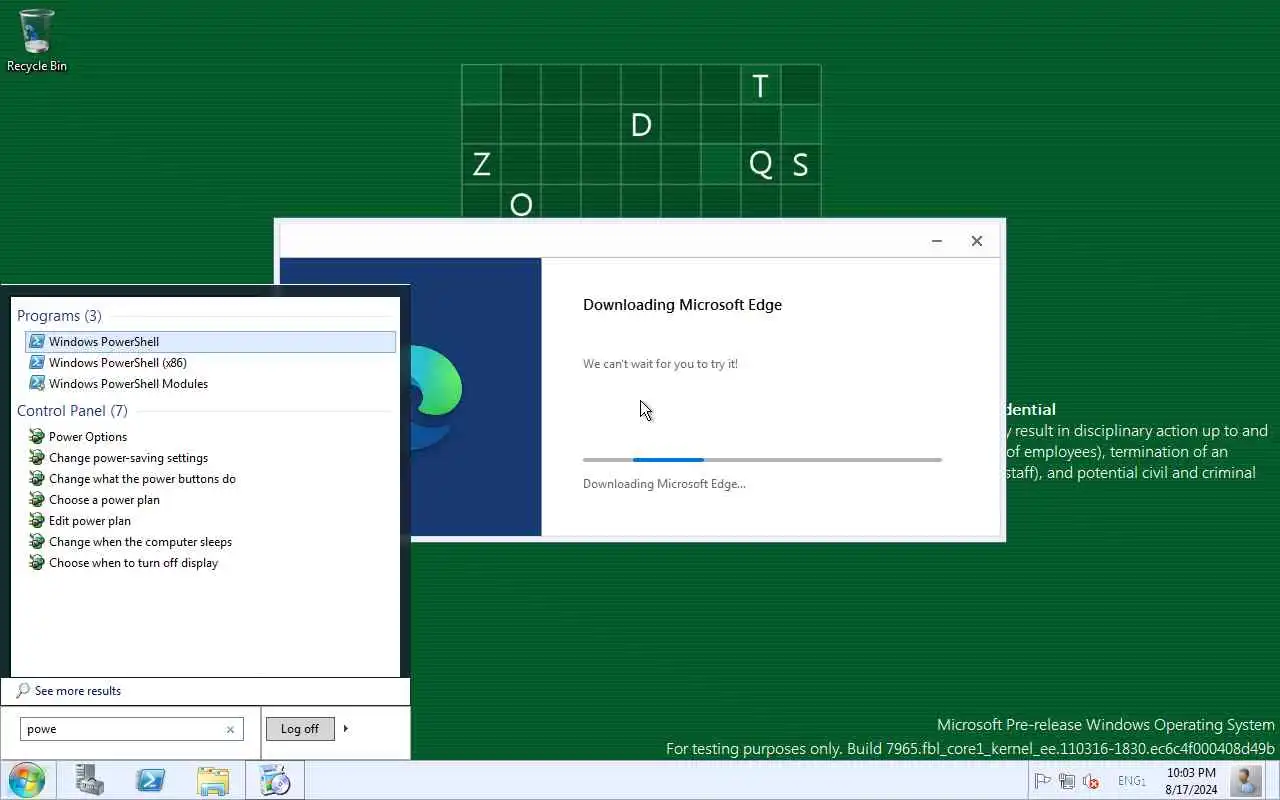Click the Action Center flag tray icon
This screenshot has width=1280, height=800.
(1042, 781)
